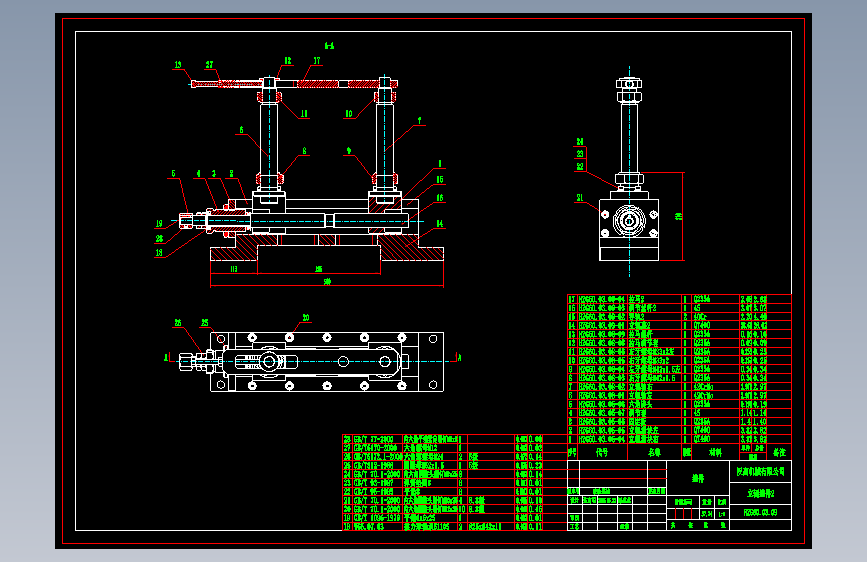Select balloon number 12 above left column
This screenshot has height=562, width=867.
[x=288, y=60]
